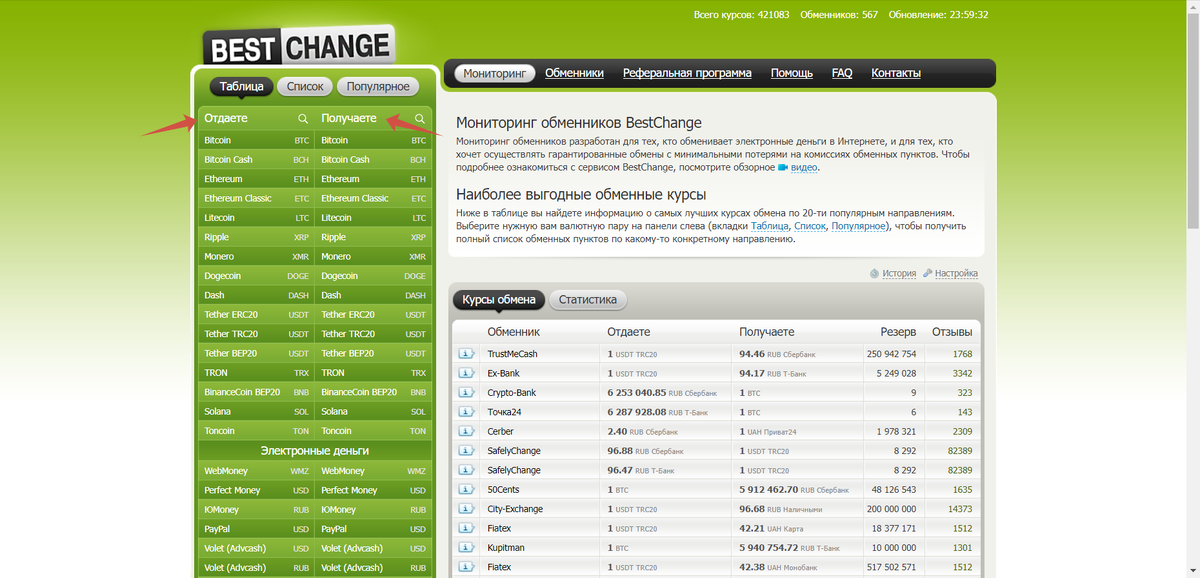Screen dimensions: 1200x578
Task: Switch to the Список tab
Action: [305, 87]
